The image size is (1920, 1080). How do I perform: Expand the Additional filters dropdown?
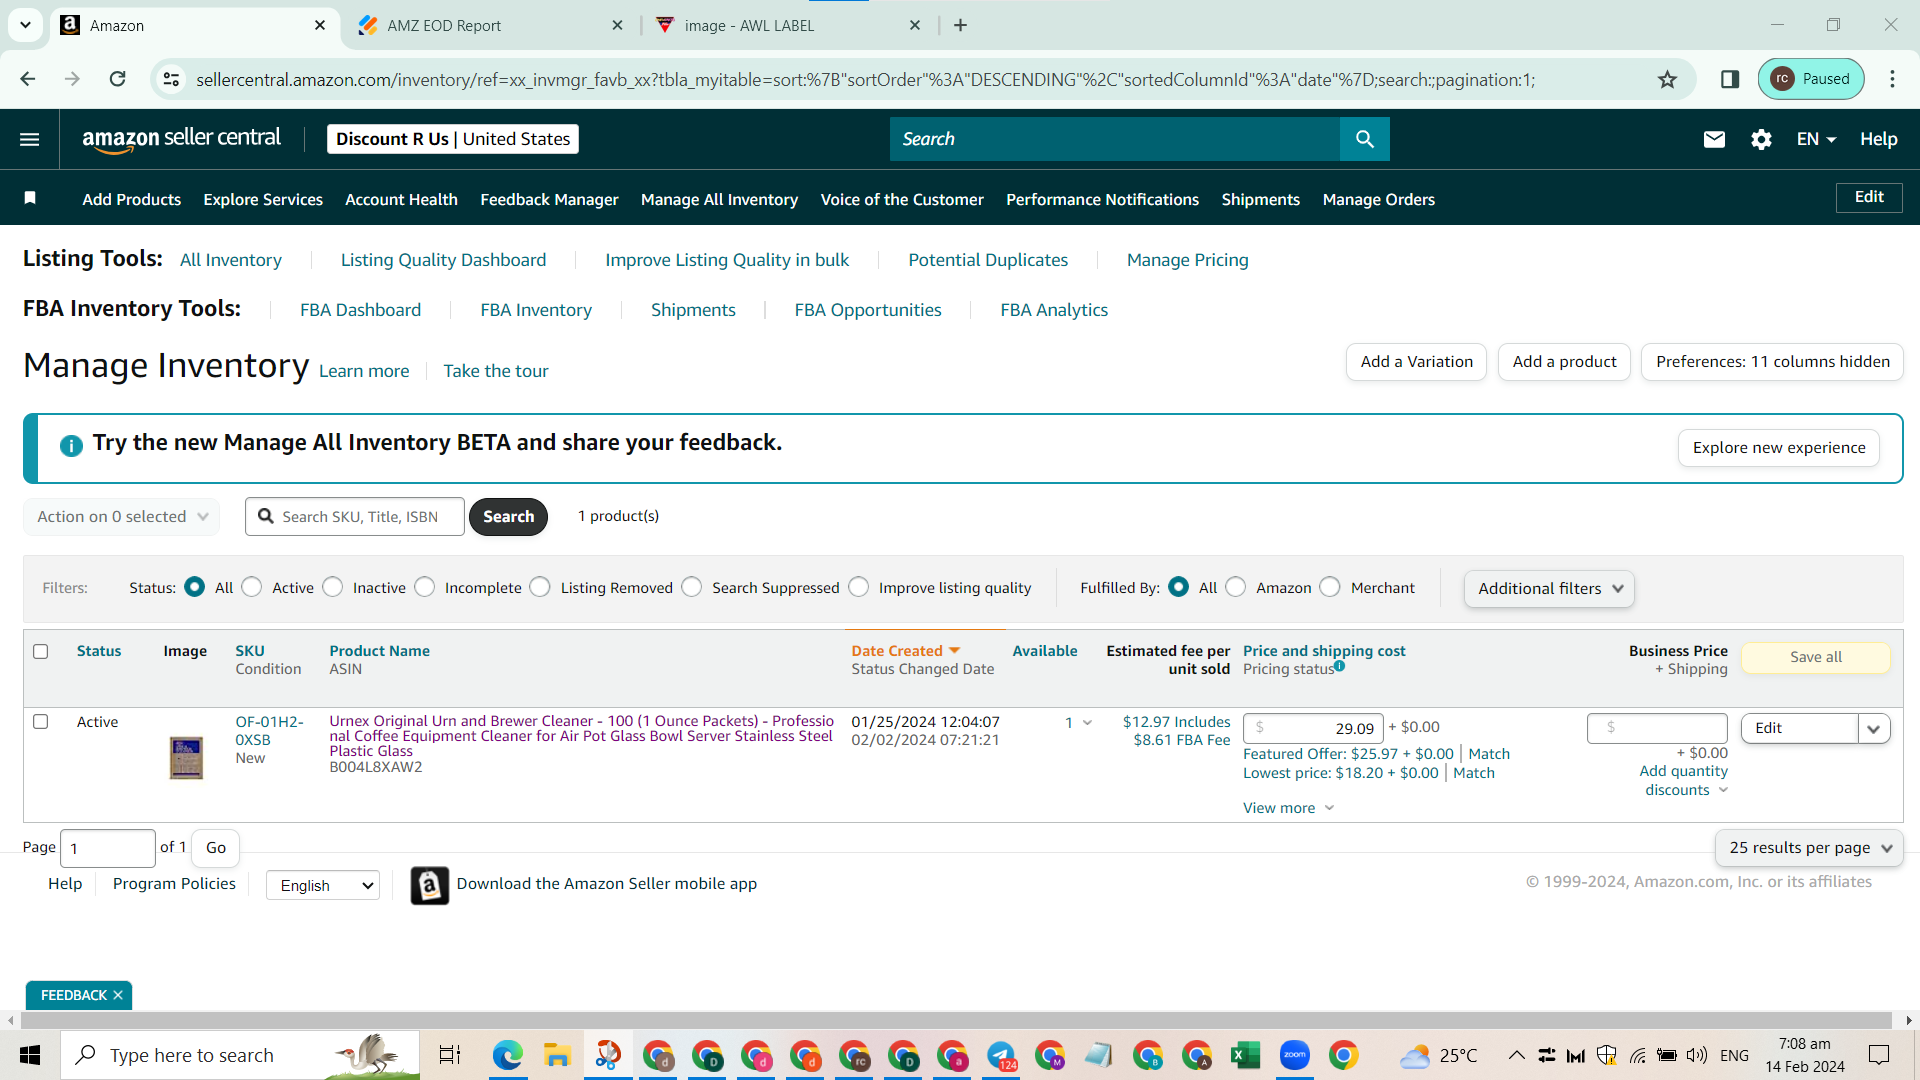pyautogui.click(x=1549, y=588)
